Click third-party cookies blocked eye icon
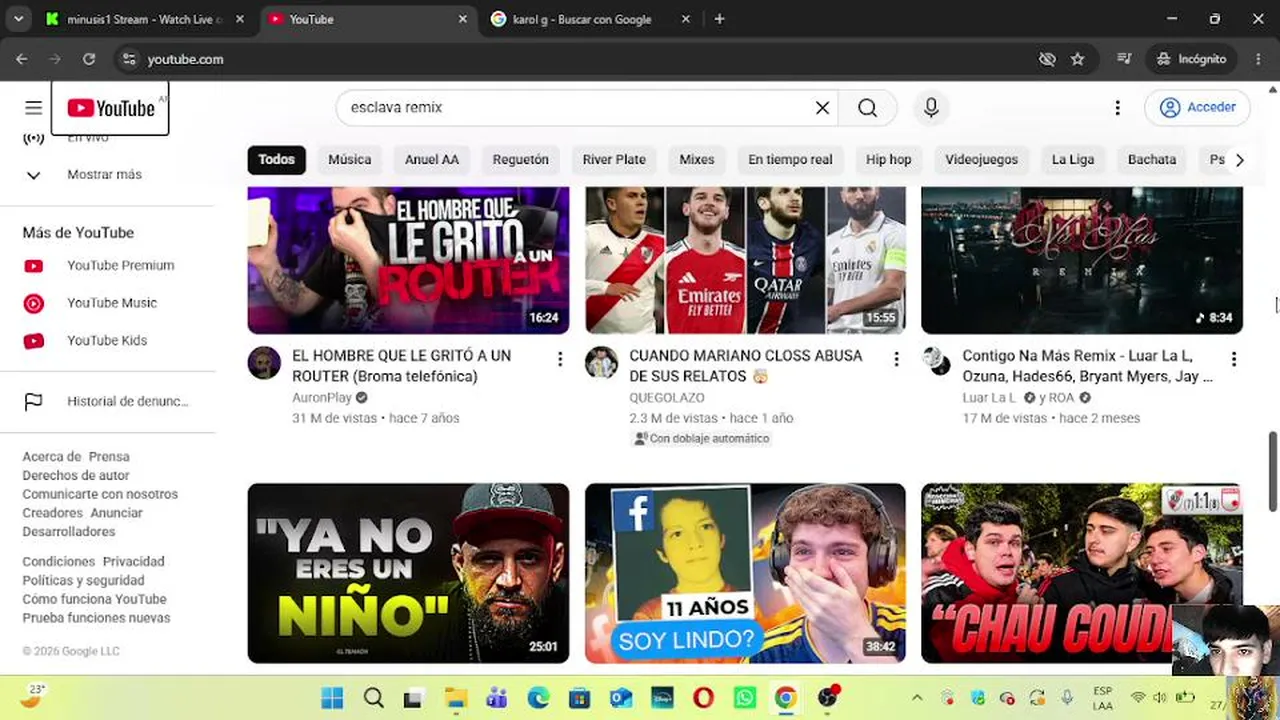This screenshot has width=1280, height=720. tap(1047, 59)
